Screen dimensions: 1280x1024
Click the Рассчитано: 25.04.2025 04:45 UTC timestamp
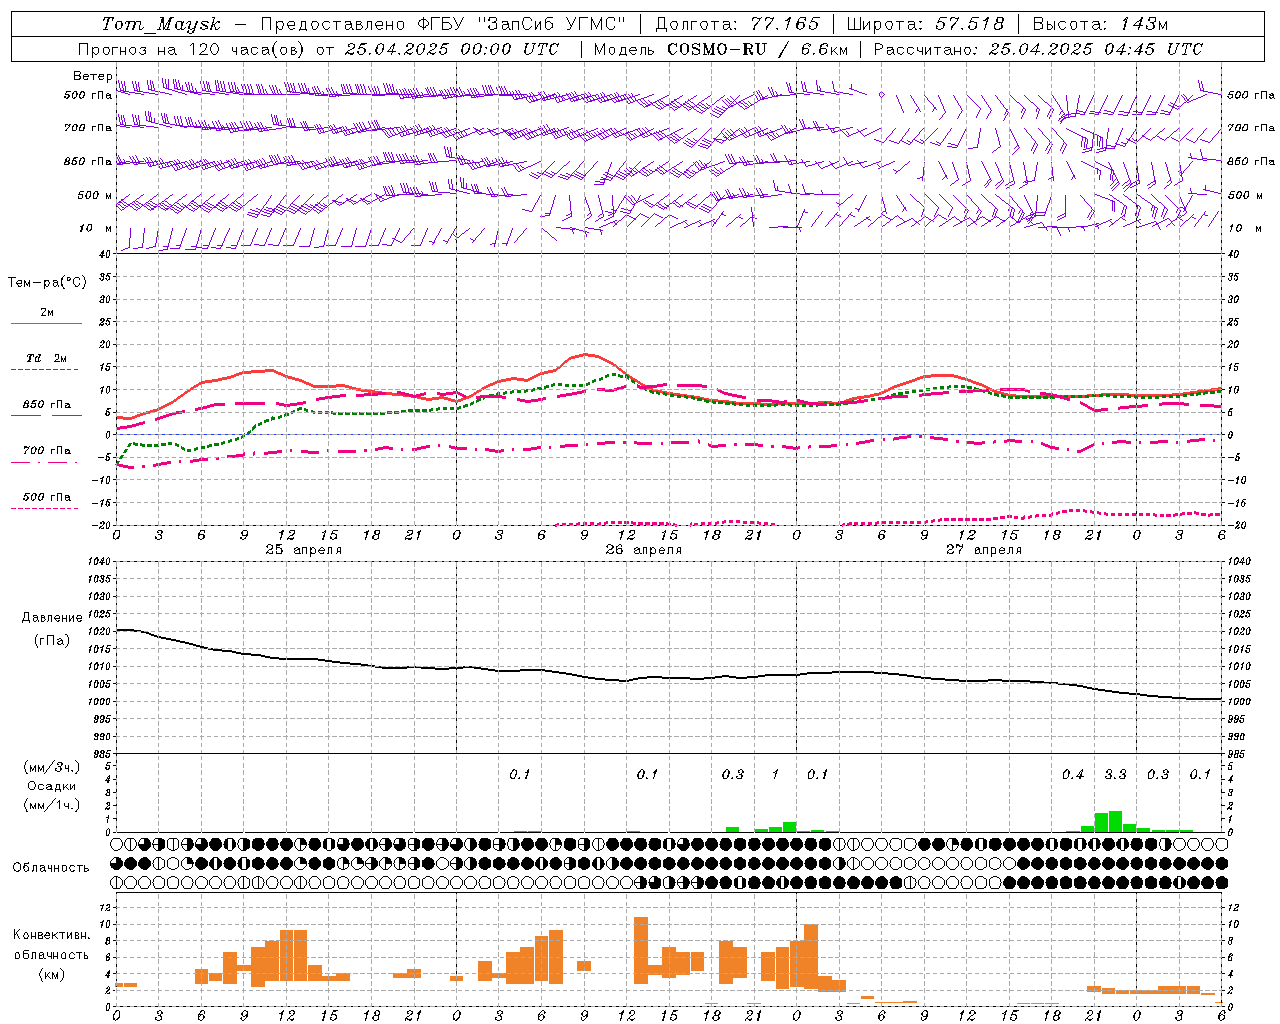[x=1038, y=49]
